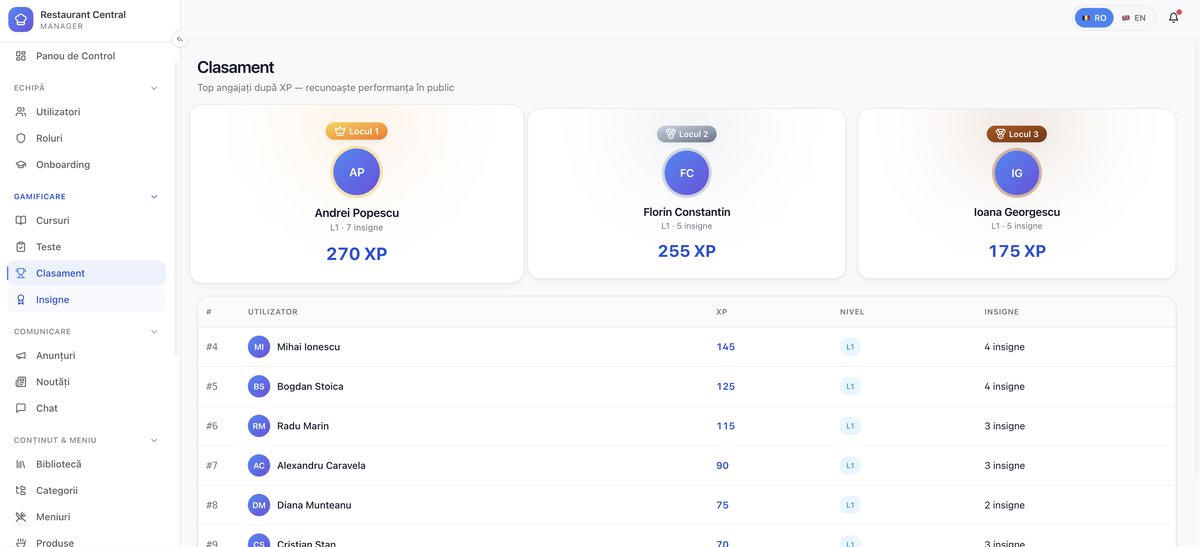Open Florin Constantin's second place card
Image resolution: width=1200 pixels, height=547 pixels.
(x=687, y=194)
